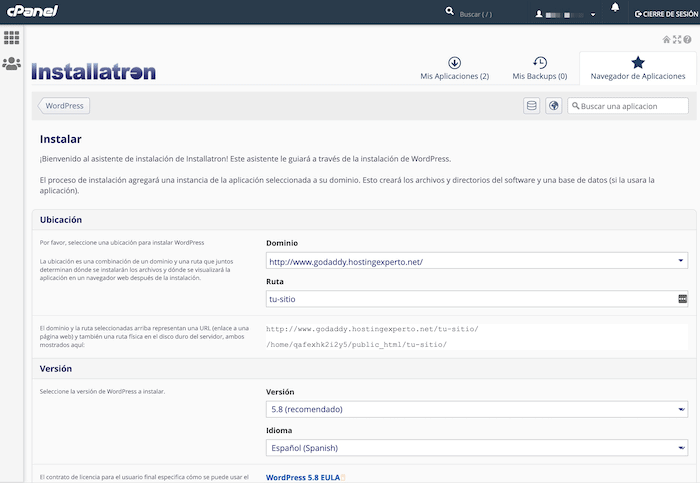
Task: Open the user account dropdown in header
Action: (565, 14)
